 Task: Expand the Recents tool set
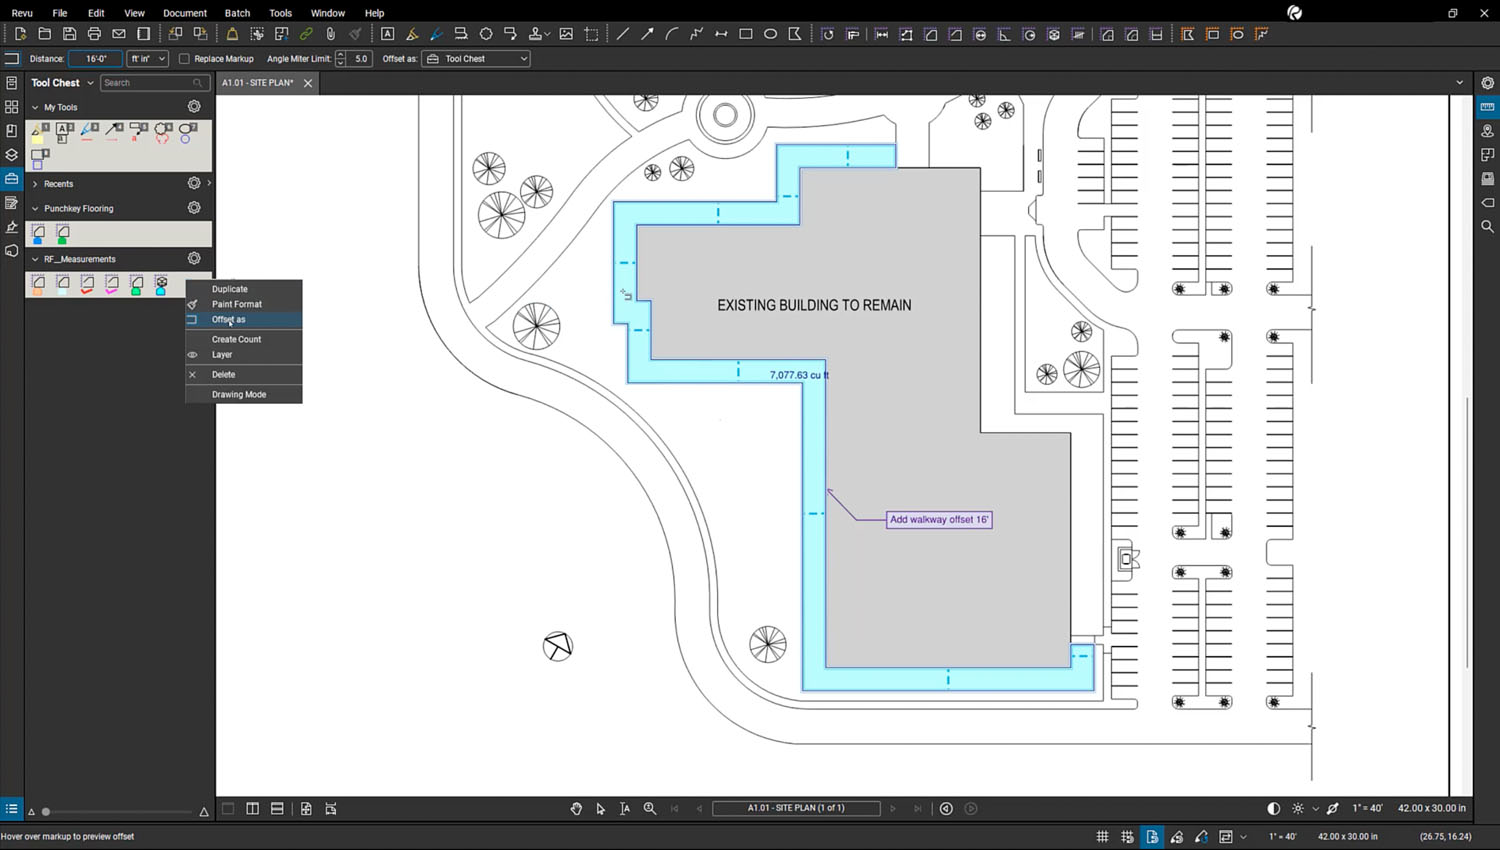tap(35, 184)
